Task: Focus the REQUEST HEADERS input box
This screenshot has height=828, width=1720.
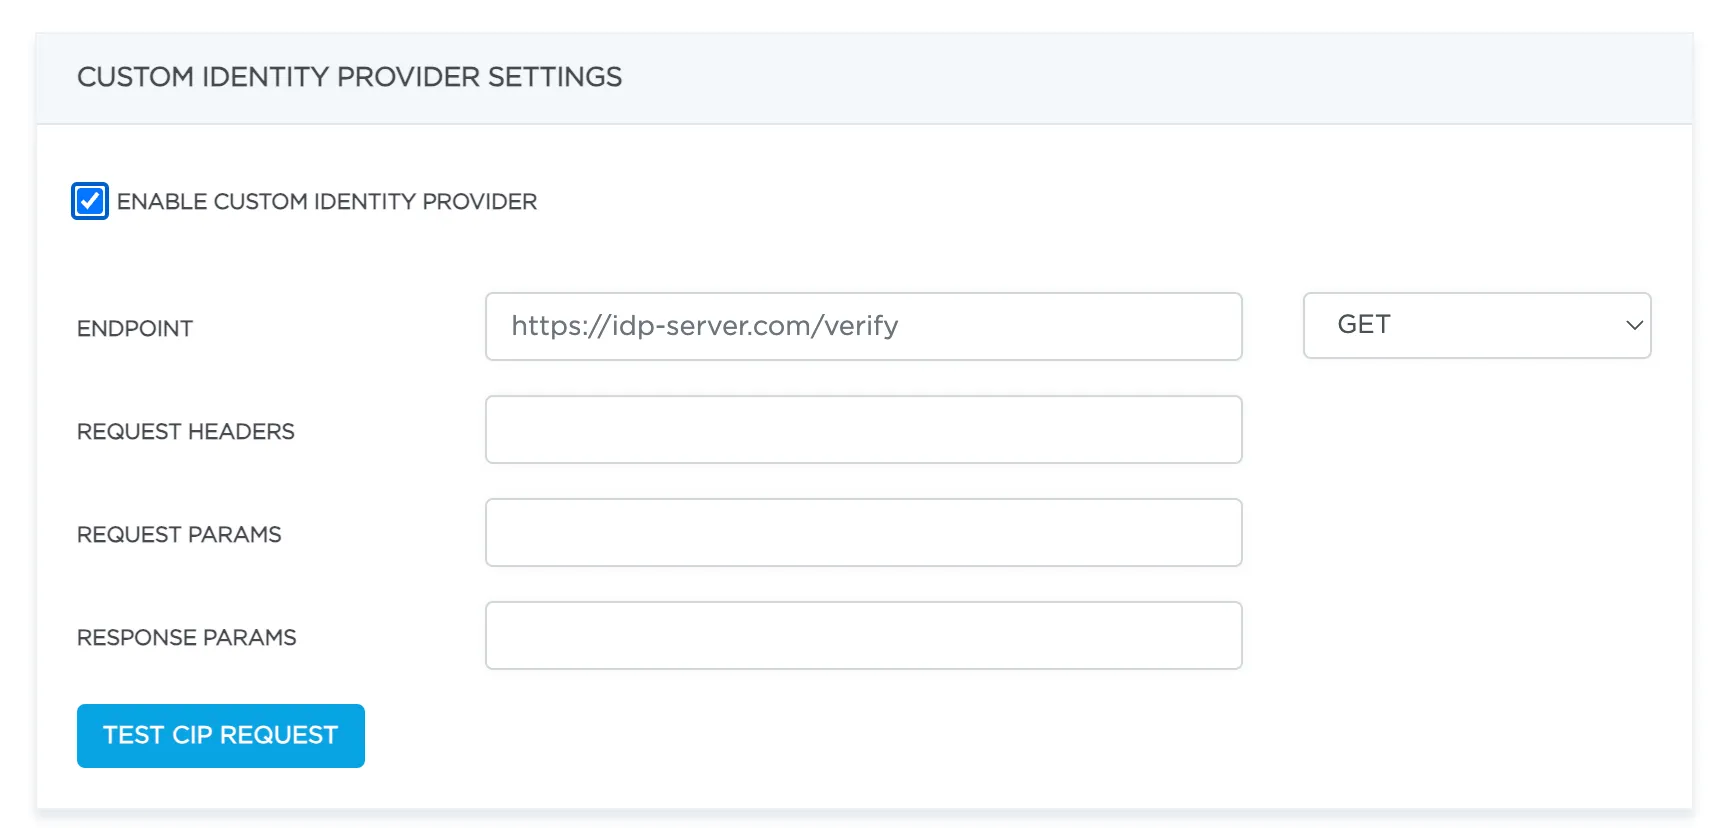Action: point(863,429)
